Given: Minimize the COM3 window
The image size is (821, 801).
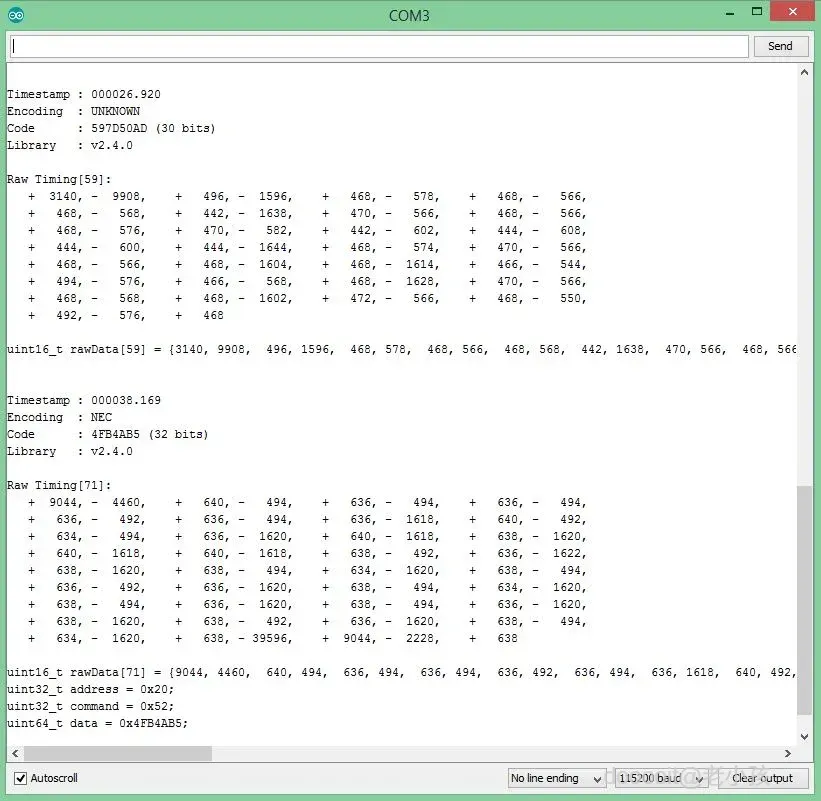Looking at the screenshot, I should 730,13.
